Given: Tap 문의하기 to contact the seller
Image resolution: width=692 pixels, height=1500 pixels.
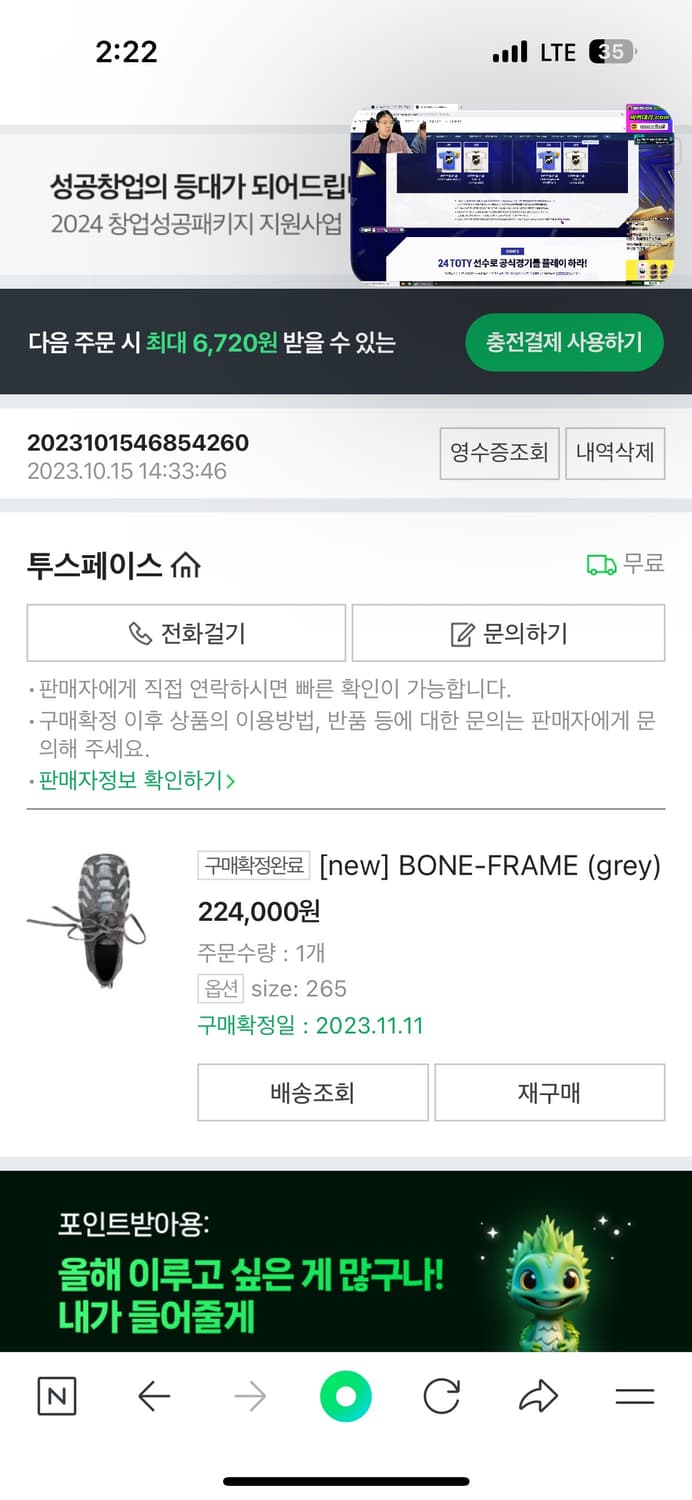Looking at the screenshot, I should pyautogui.click(x=506, y=632).
